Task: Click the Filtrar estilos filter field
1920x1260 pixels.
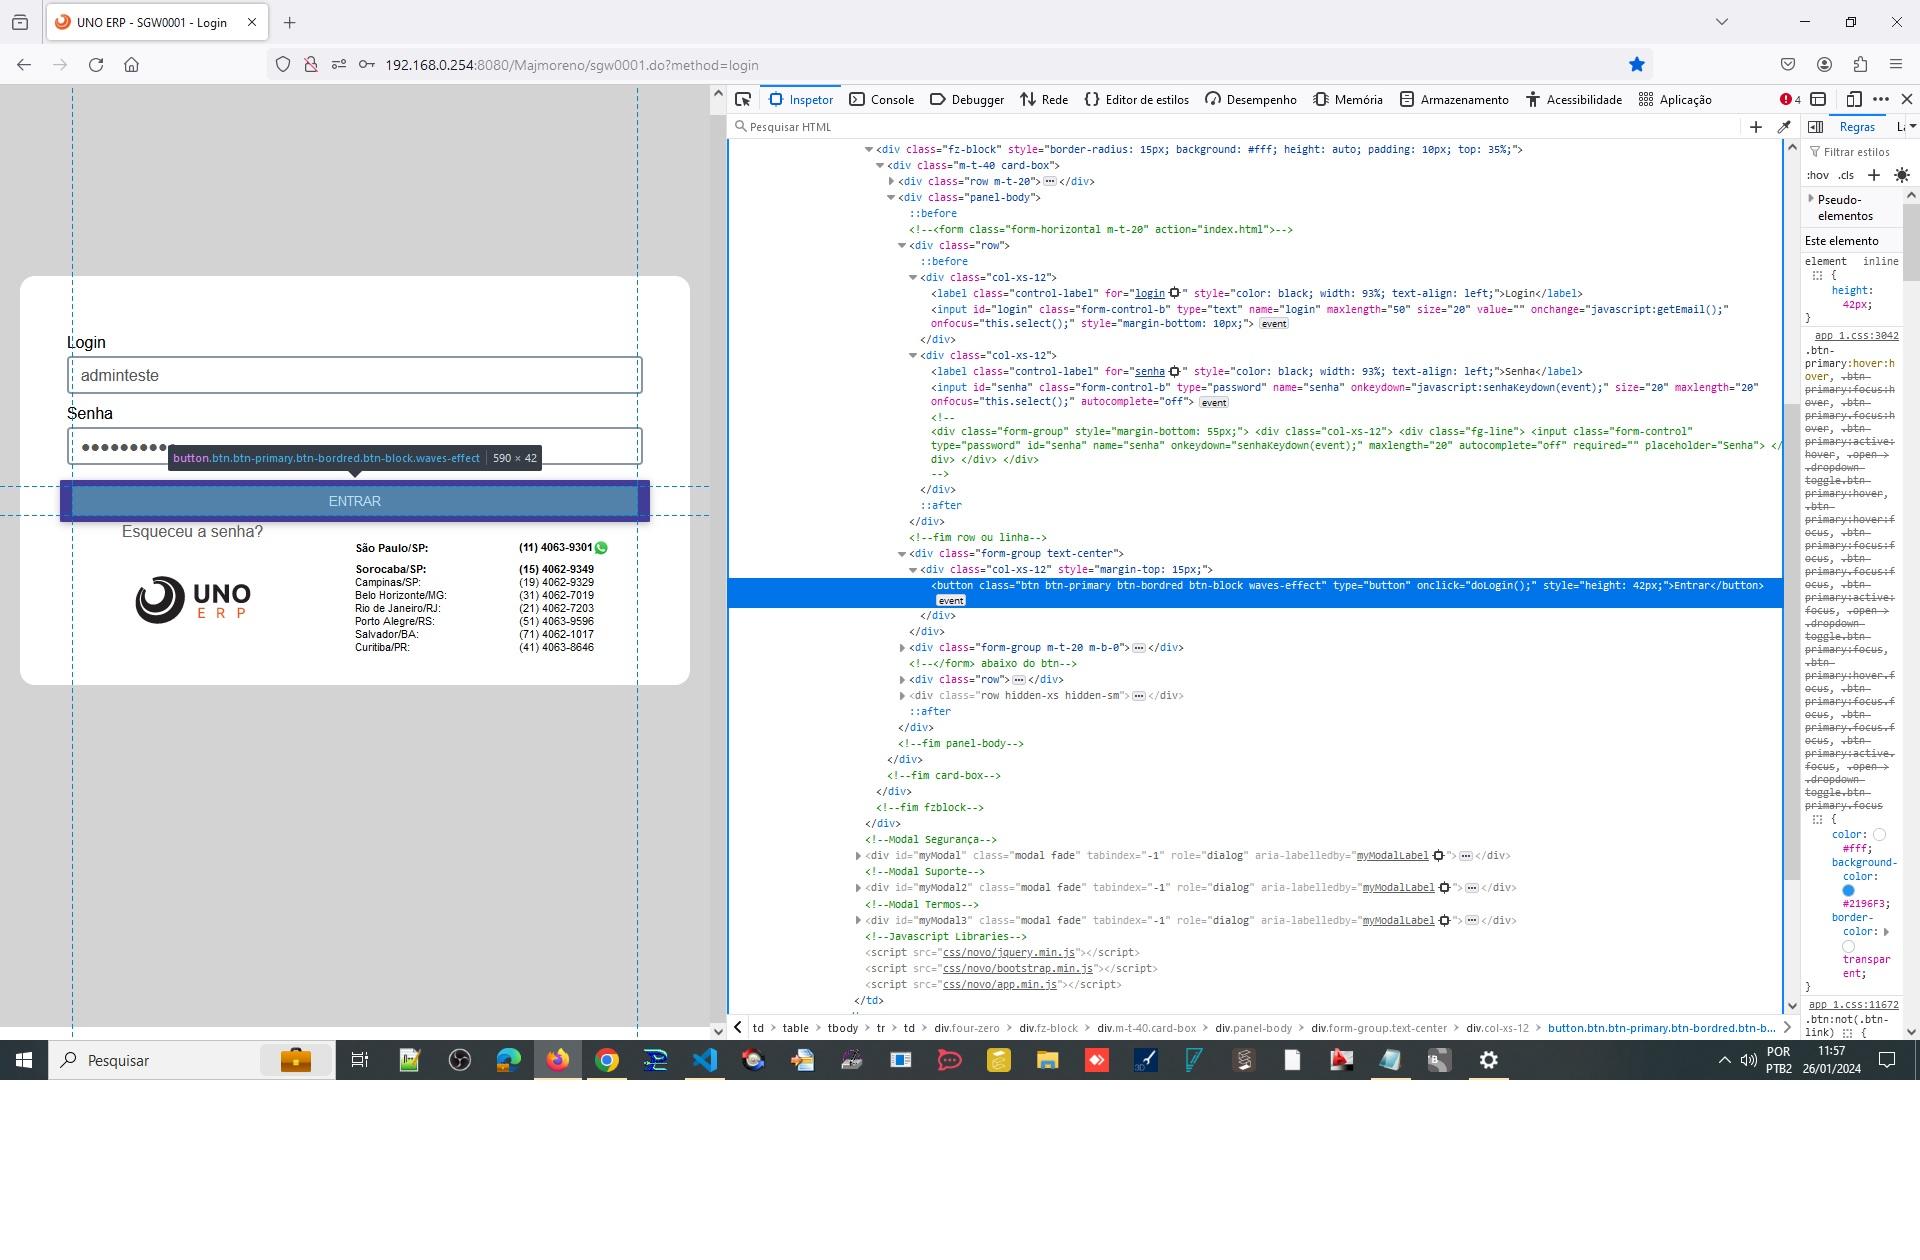Action: click(1855, 152)
